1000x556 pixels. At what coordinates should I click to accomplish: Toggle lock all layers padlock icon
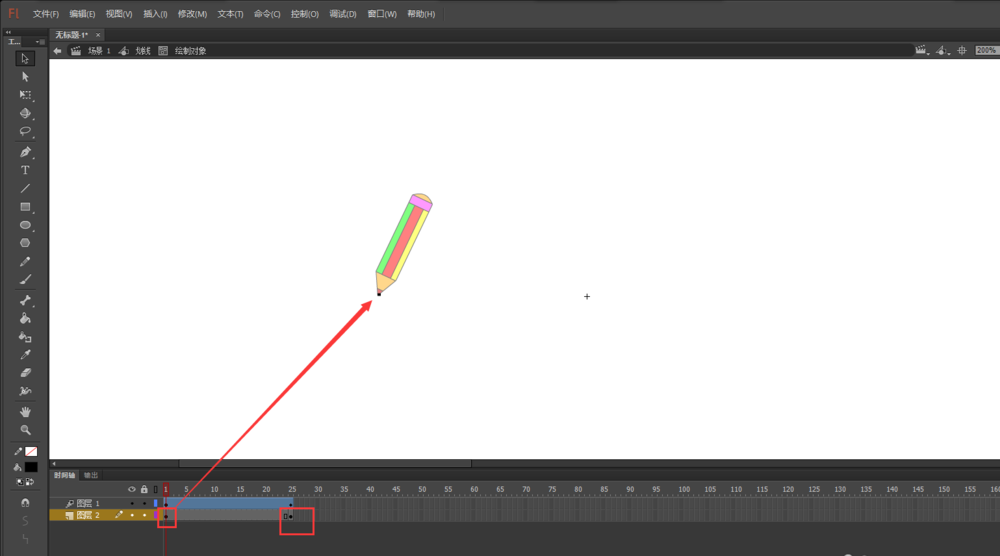coord(144,490)
